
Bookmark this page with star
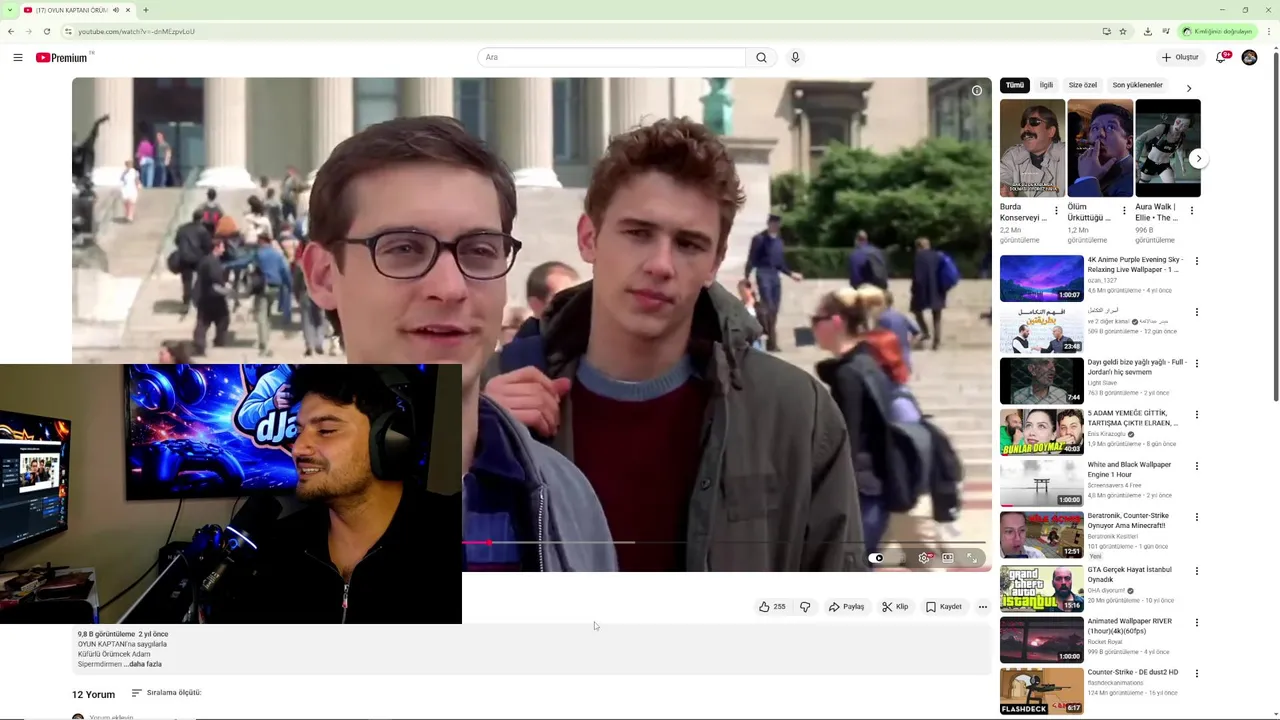click(1123, 31)
